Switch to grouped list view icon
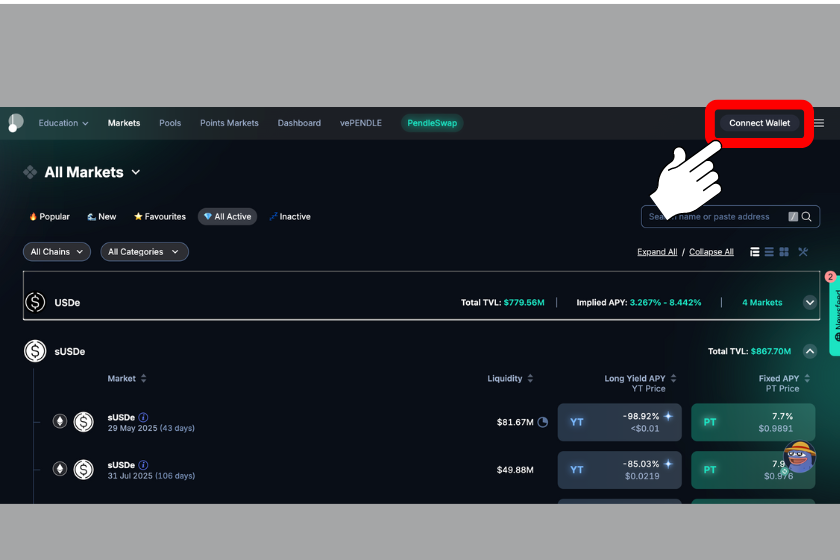Image resolution: width=840 pixels, height=560 pixels. pyautogui.click(x=754, y=252)
